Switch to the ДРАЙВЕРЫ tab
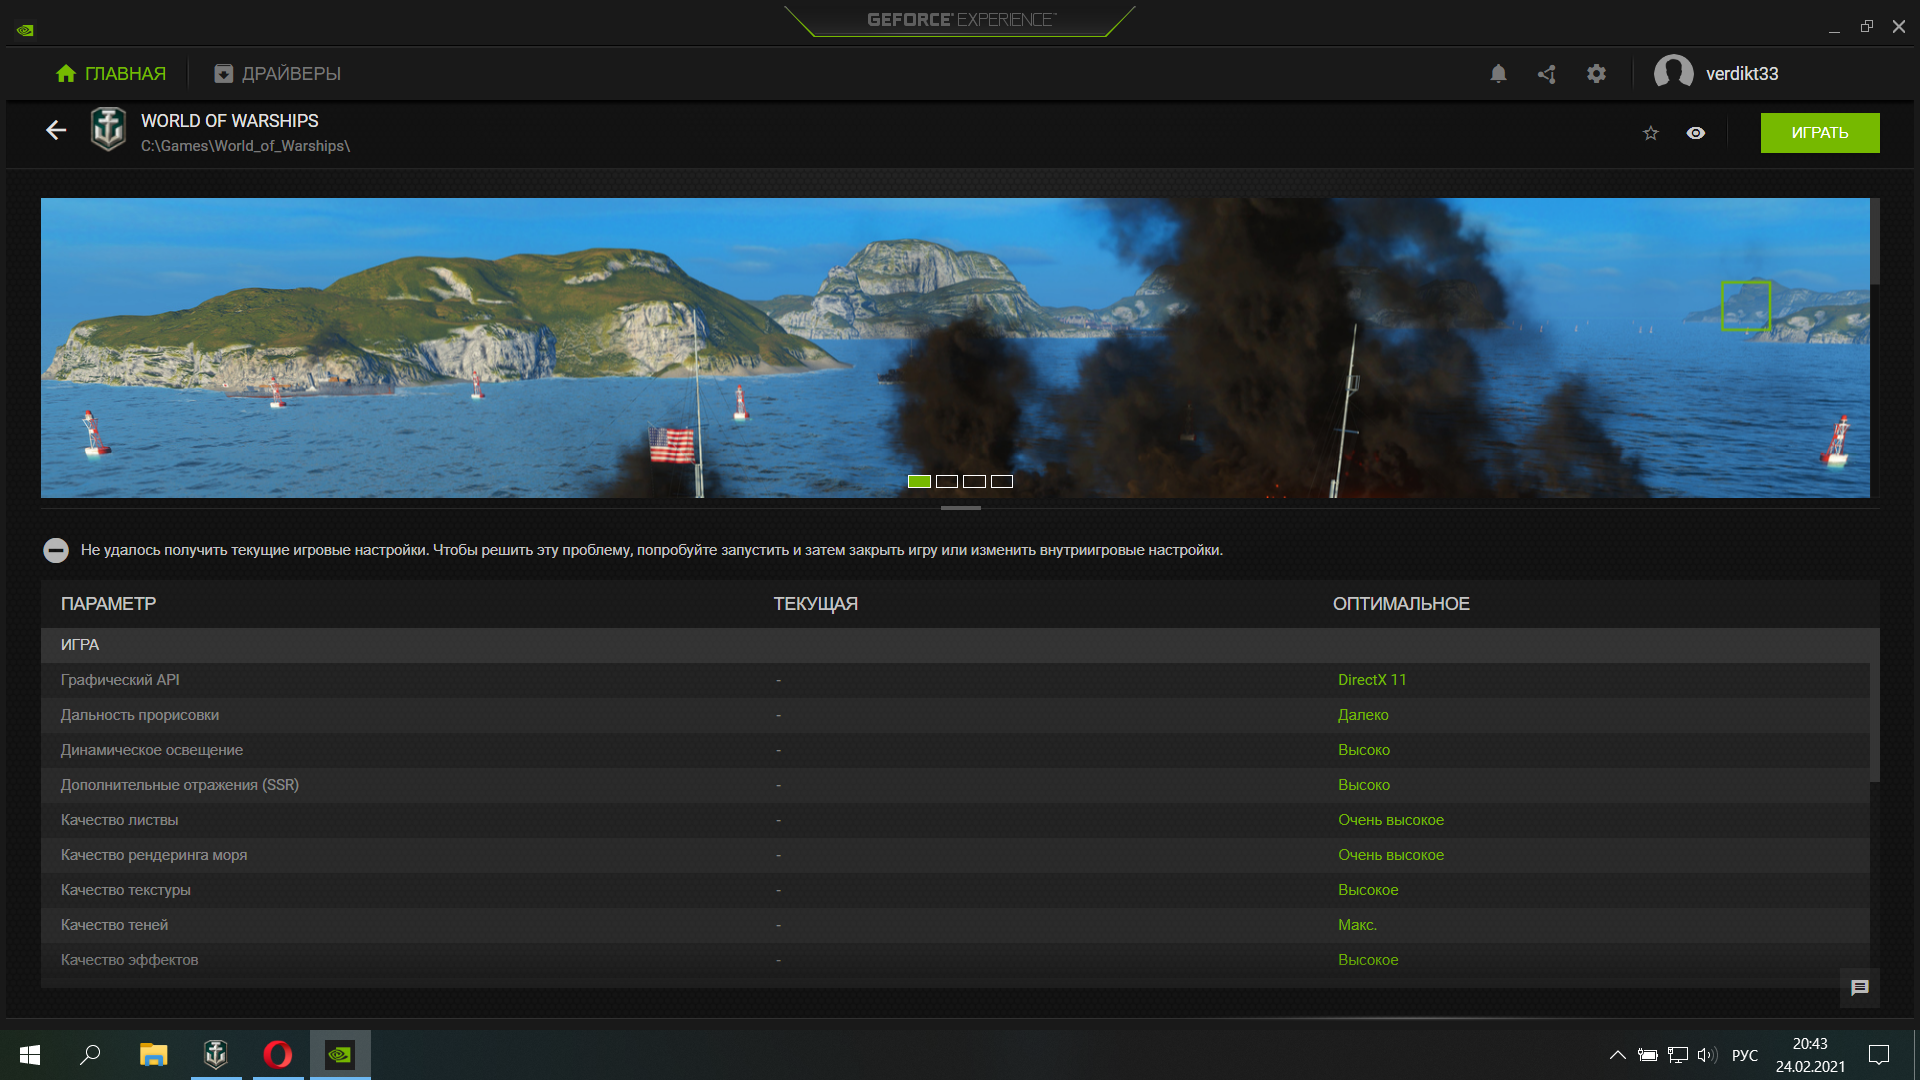 pos(278,73)
